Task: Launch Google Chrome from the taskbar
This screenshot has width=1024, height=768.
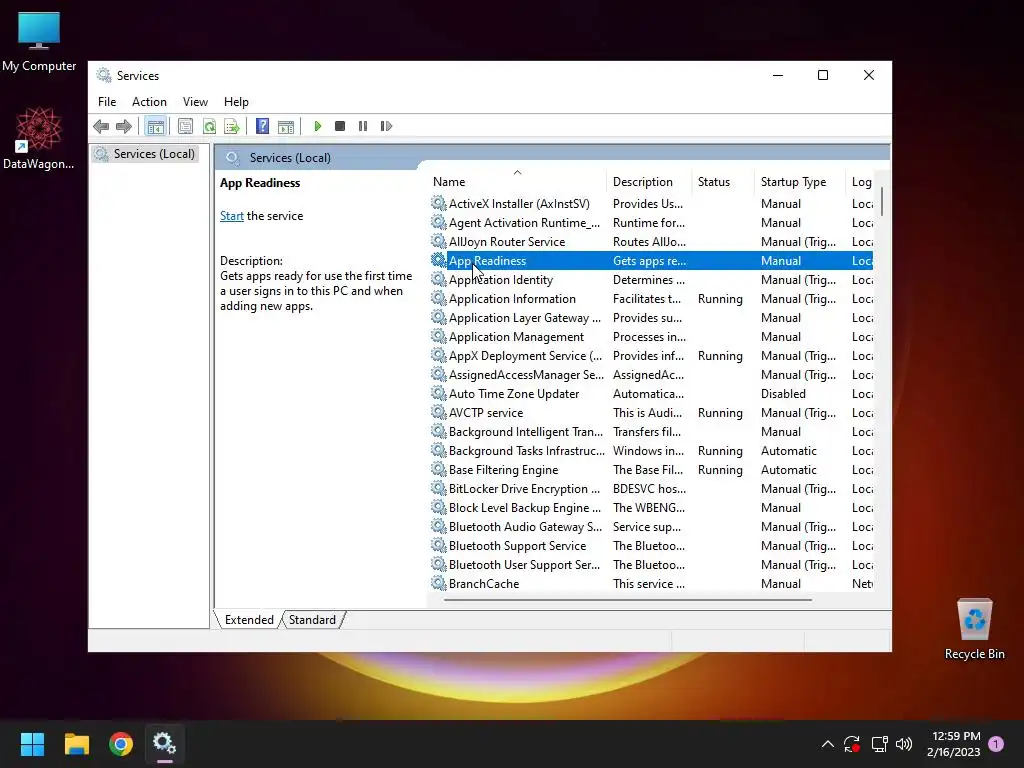Action: 121,744
